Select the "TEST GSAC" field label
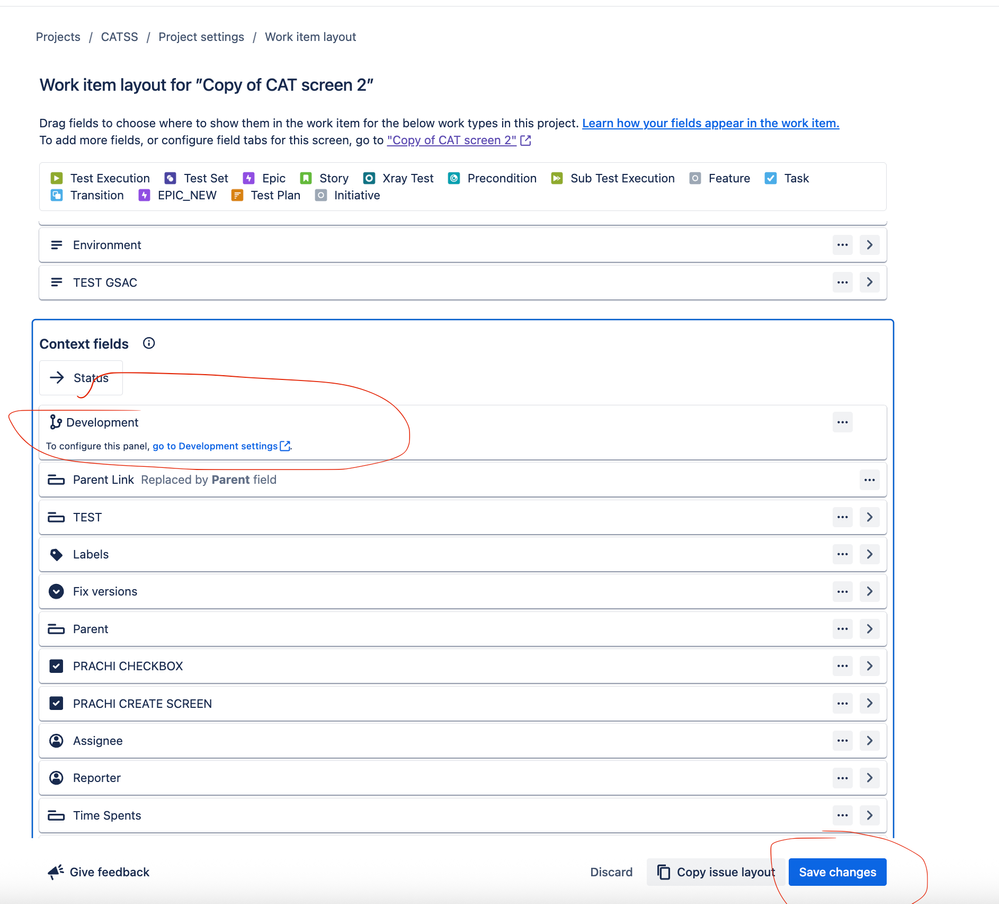The height and width of the screenshot is (904, 999). click(105, 282)
